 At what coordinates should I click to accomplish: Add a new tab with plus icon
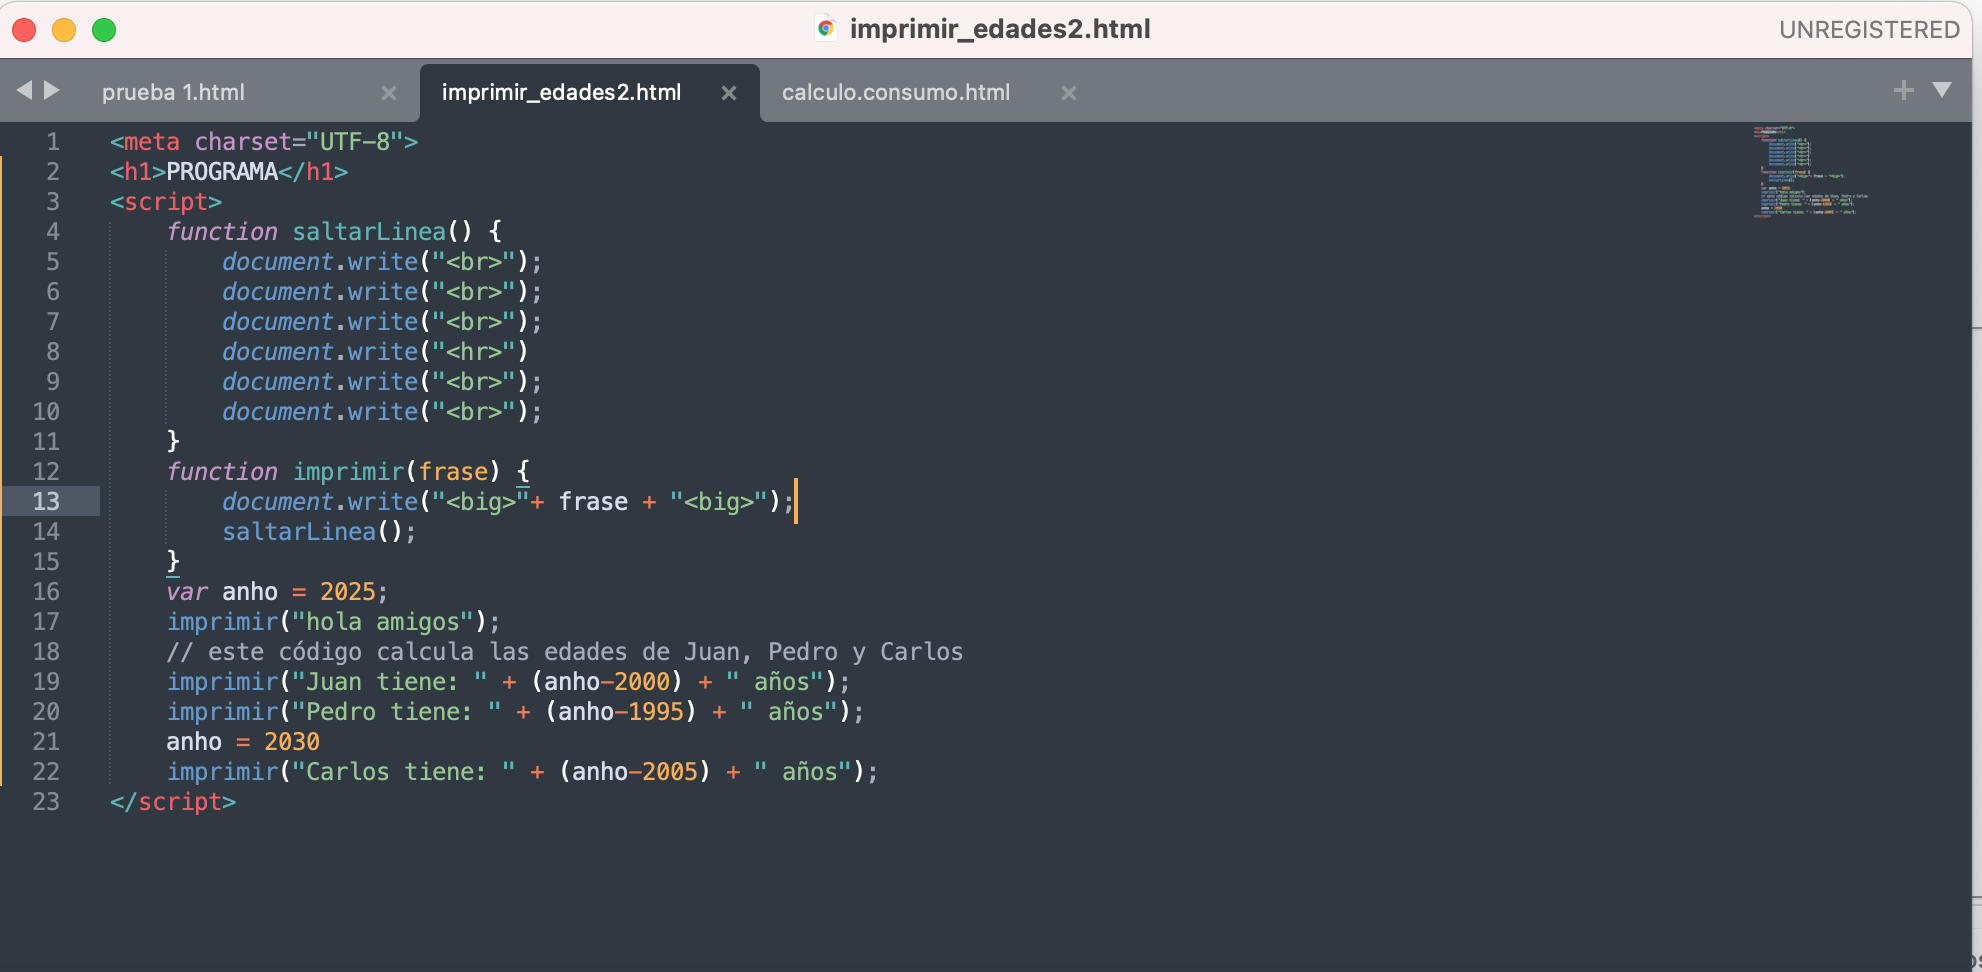1903,90
